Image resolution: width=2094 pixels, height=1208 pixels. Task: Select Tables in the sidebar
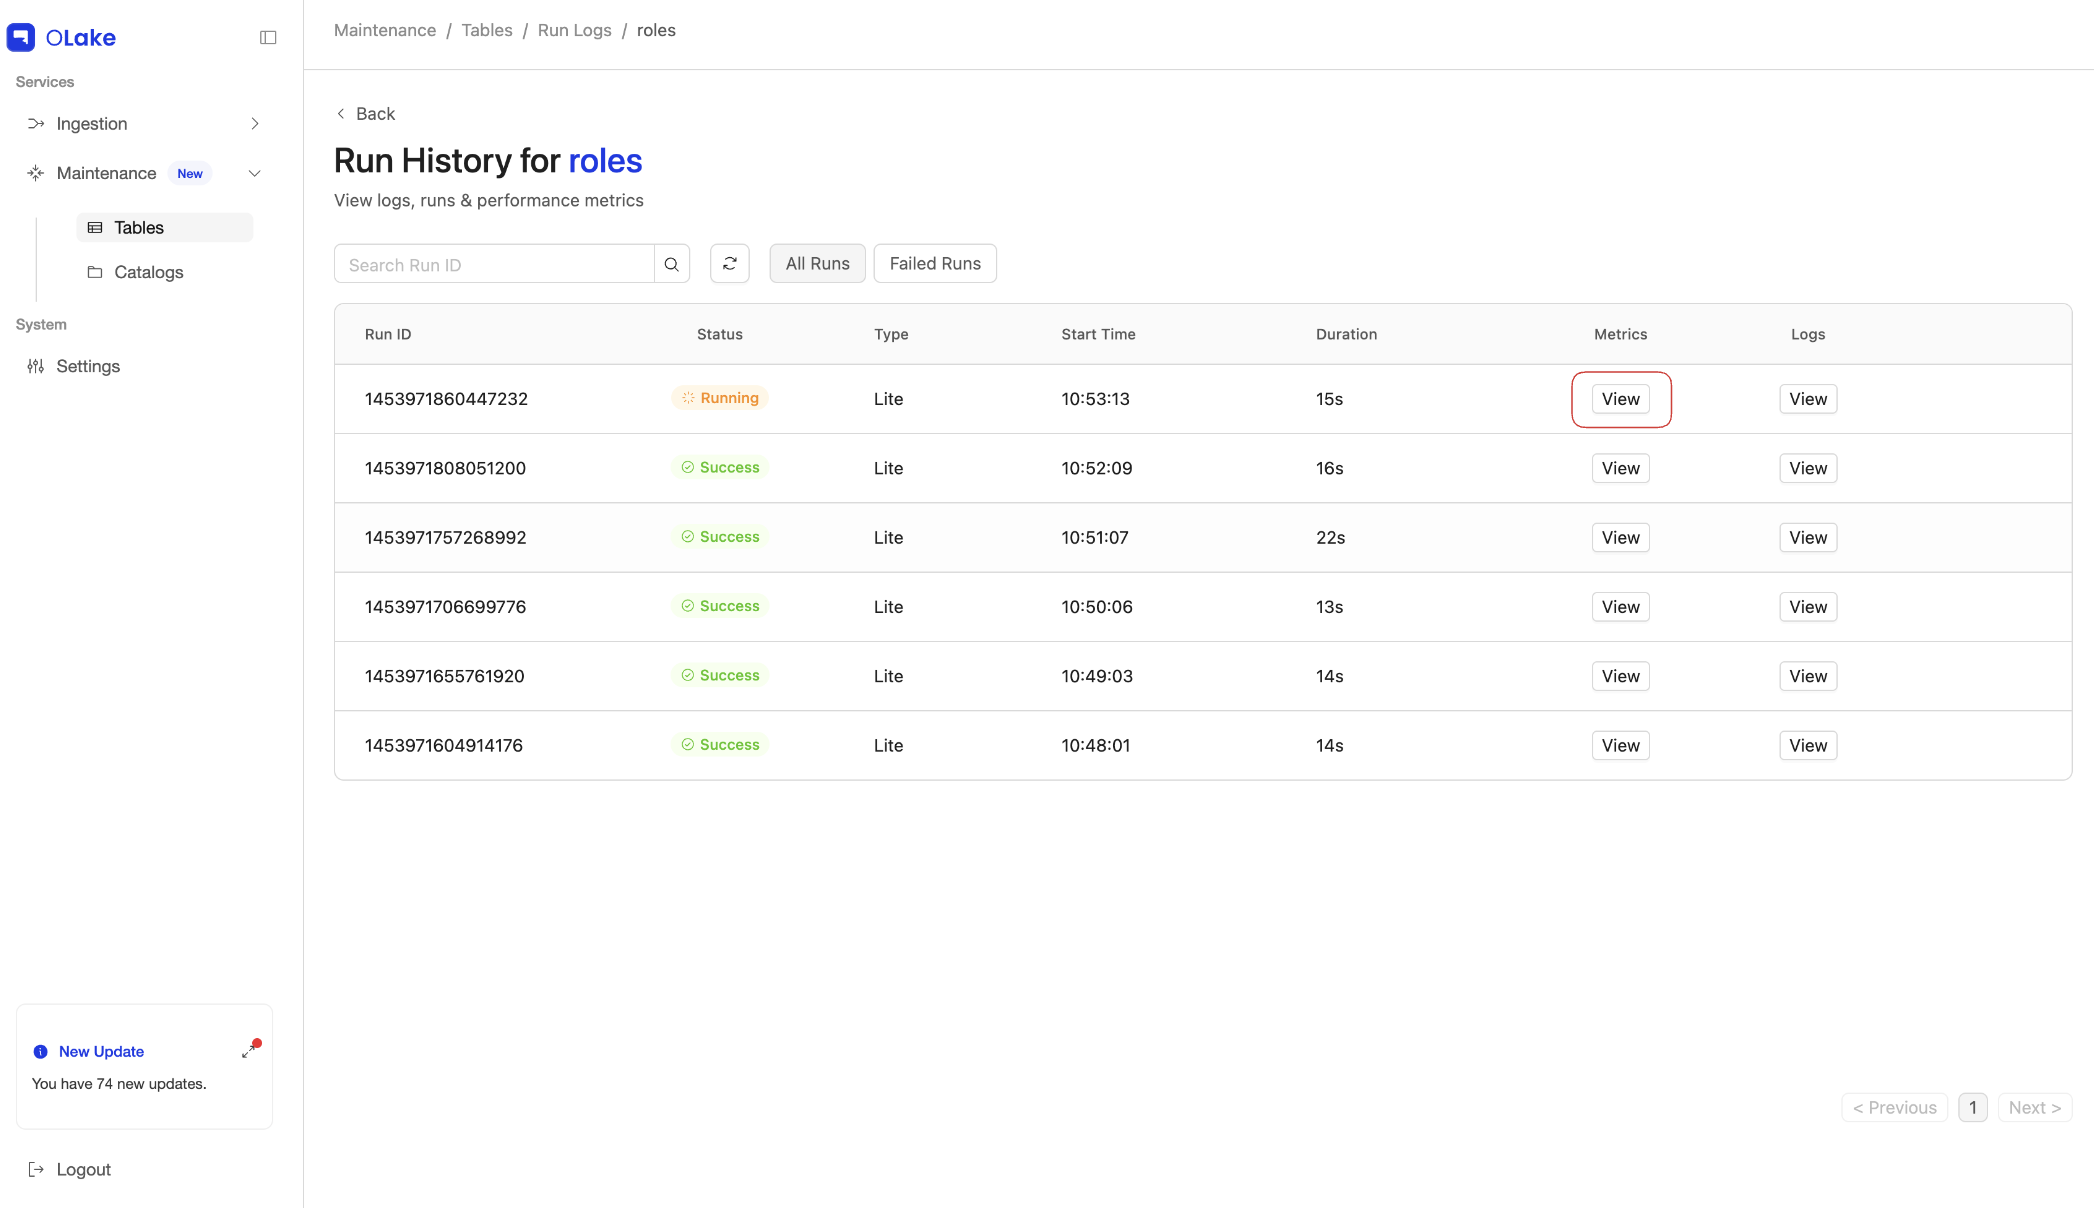tap(138, 227)
